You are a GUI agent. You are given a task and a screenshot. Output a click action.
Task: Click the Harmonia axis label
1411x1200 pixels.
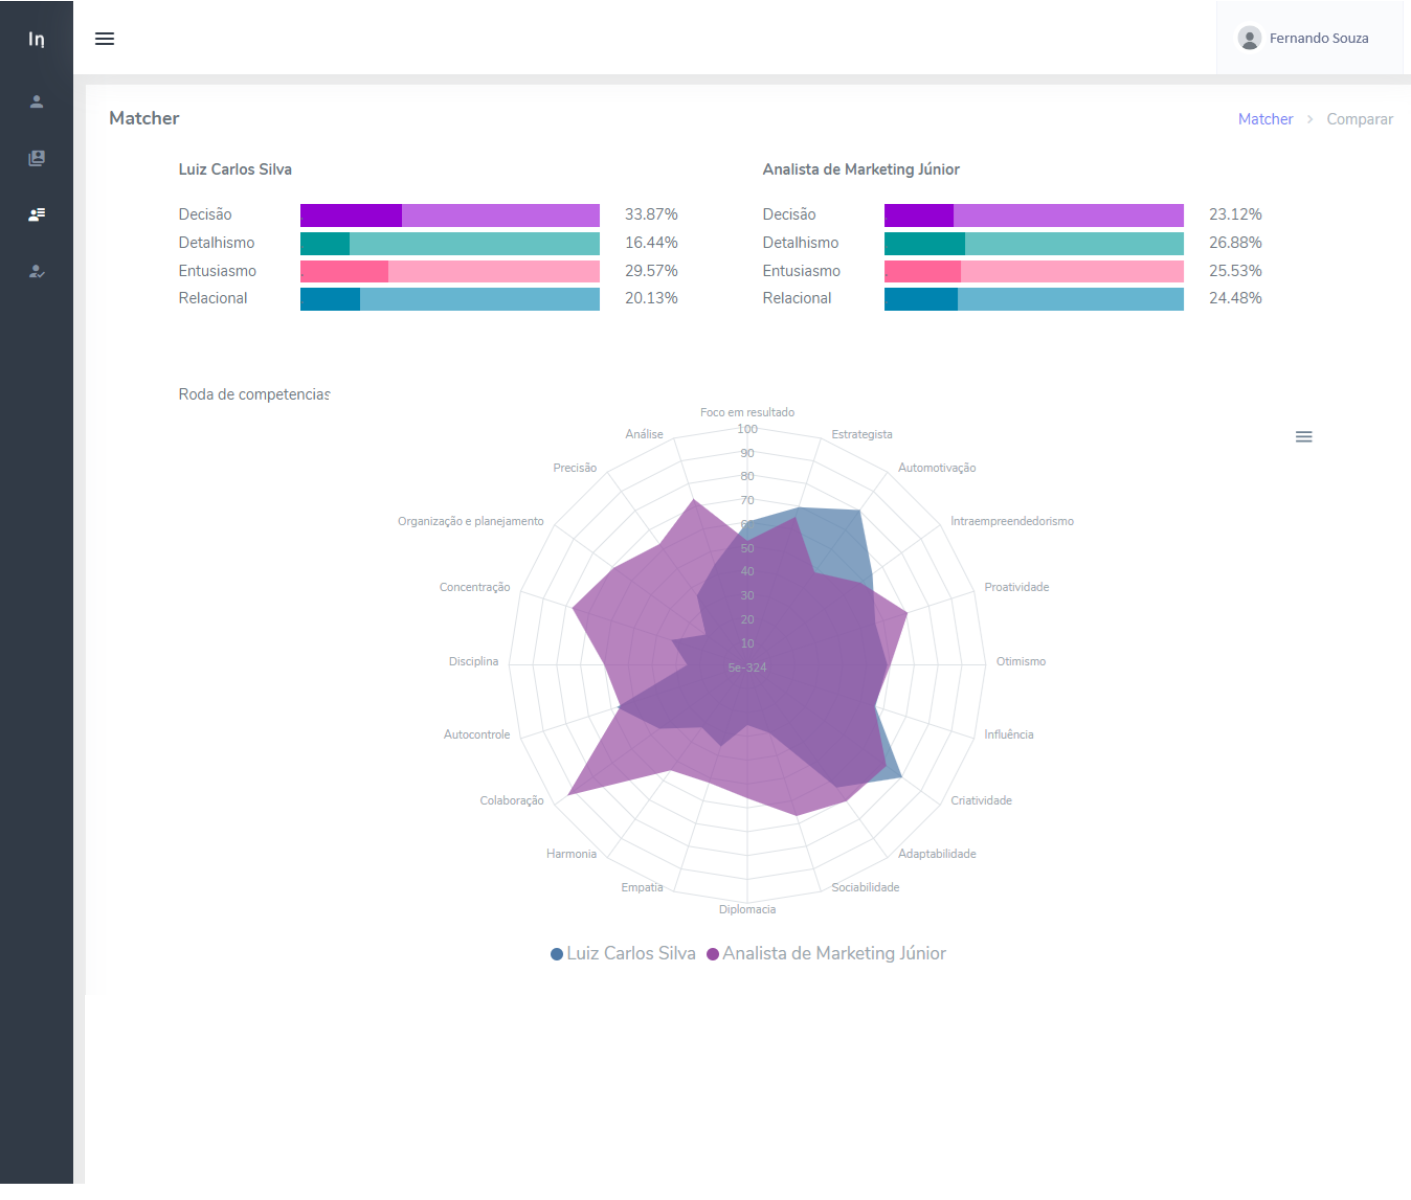pos(571,853)
